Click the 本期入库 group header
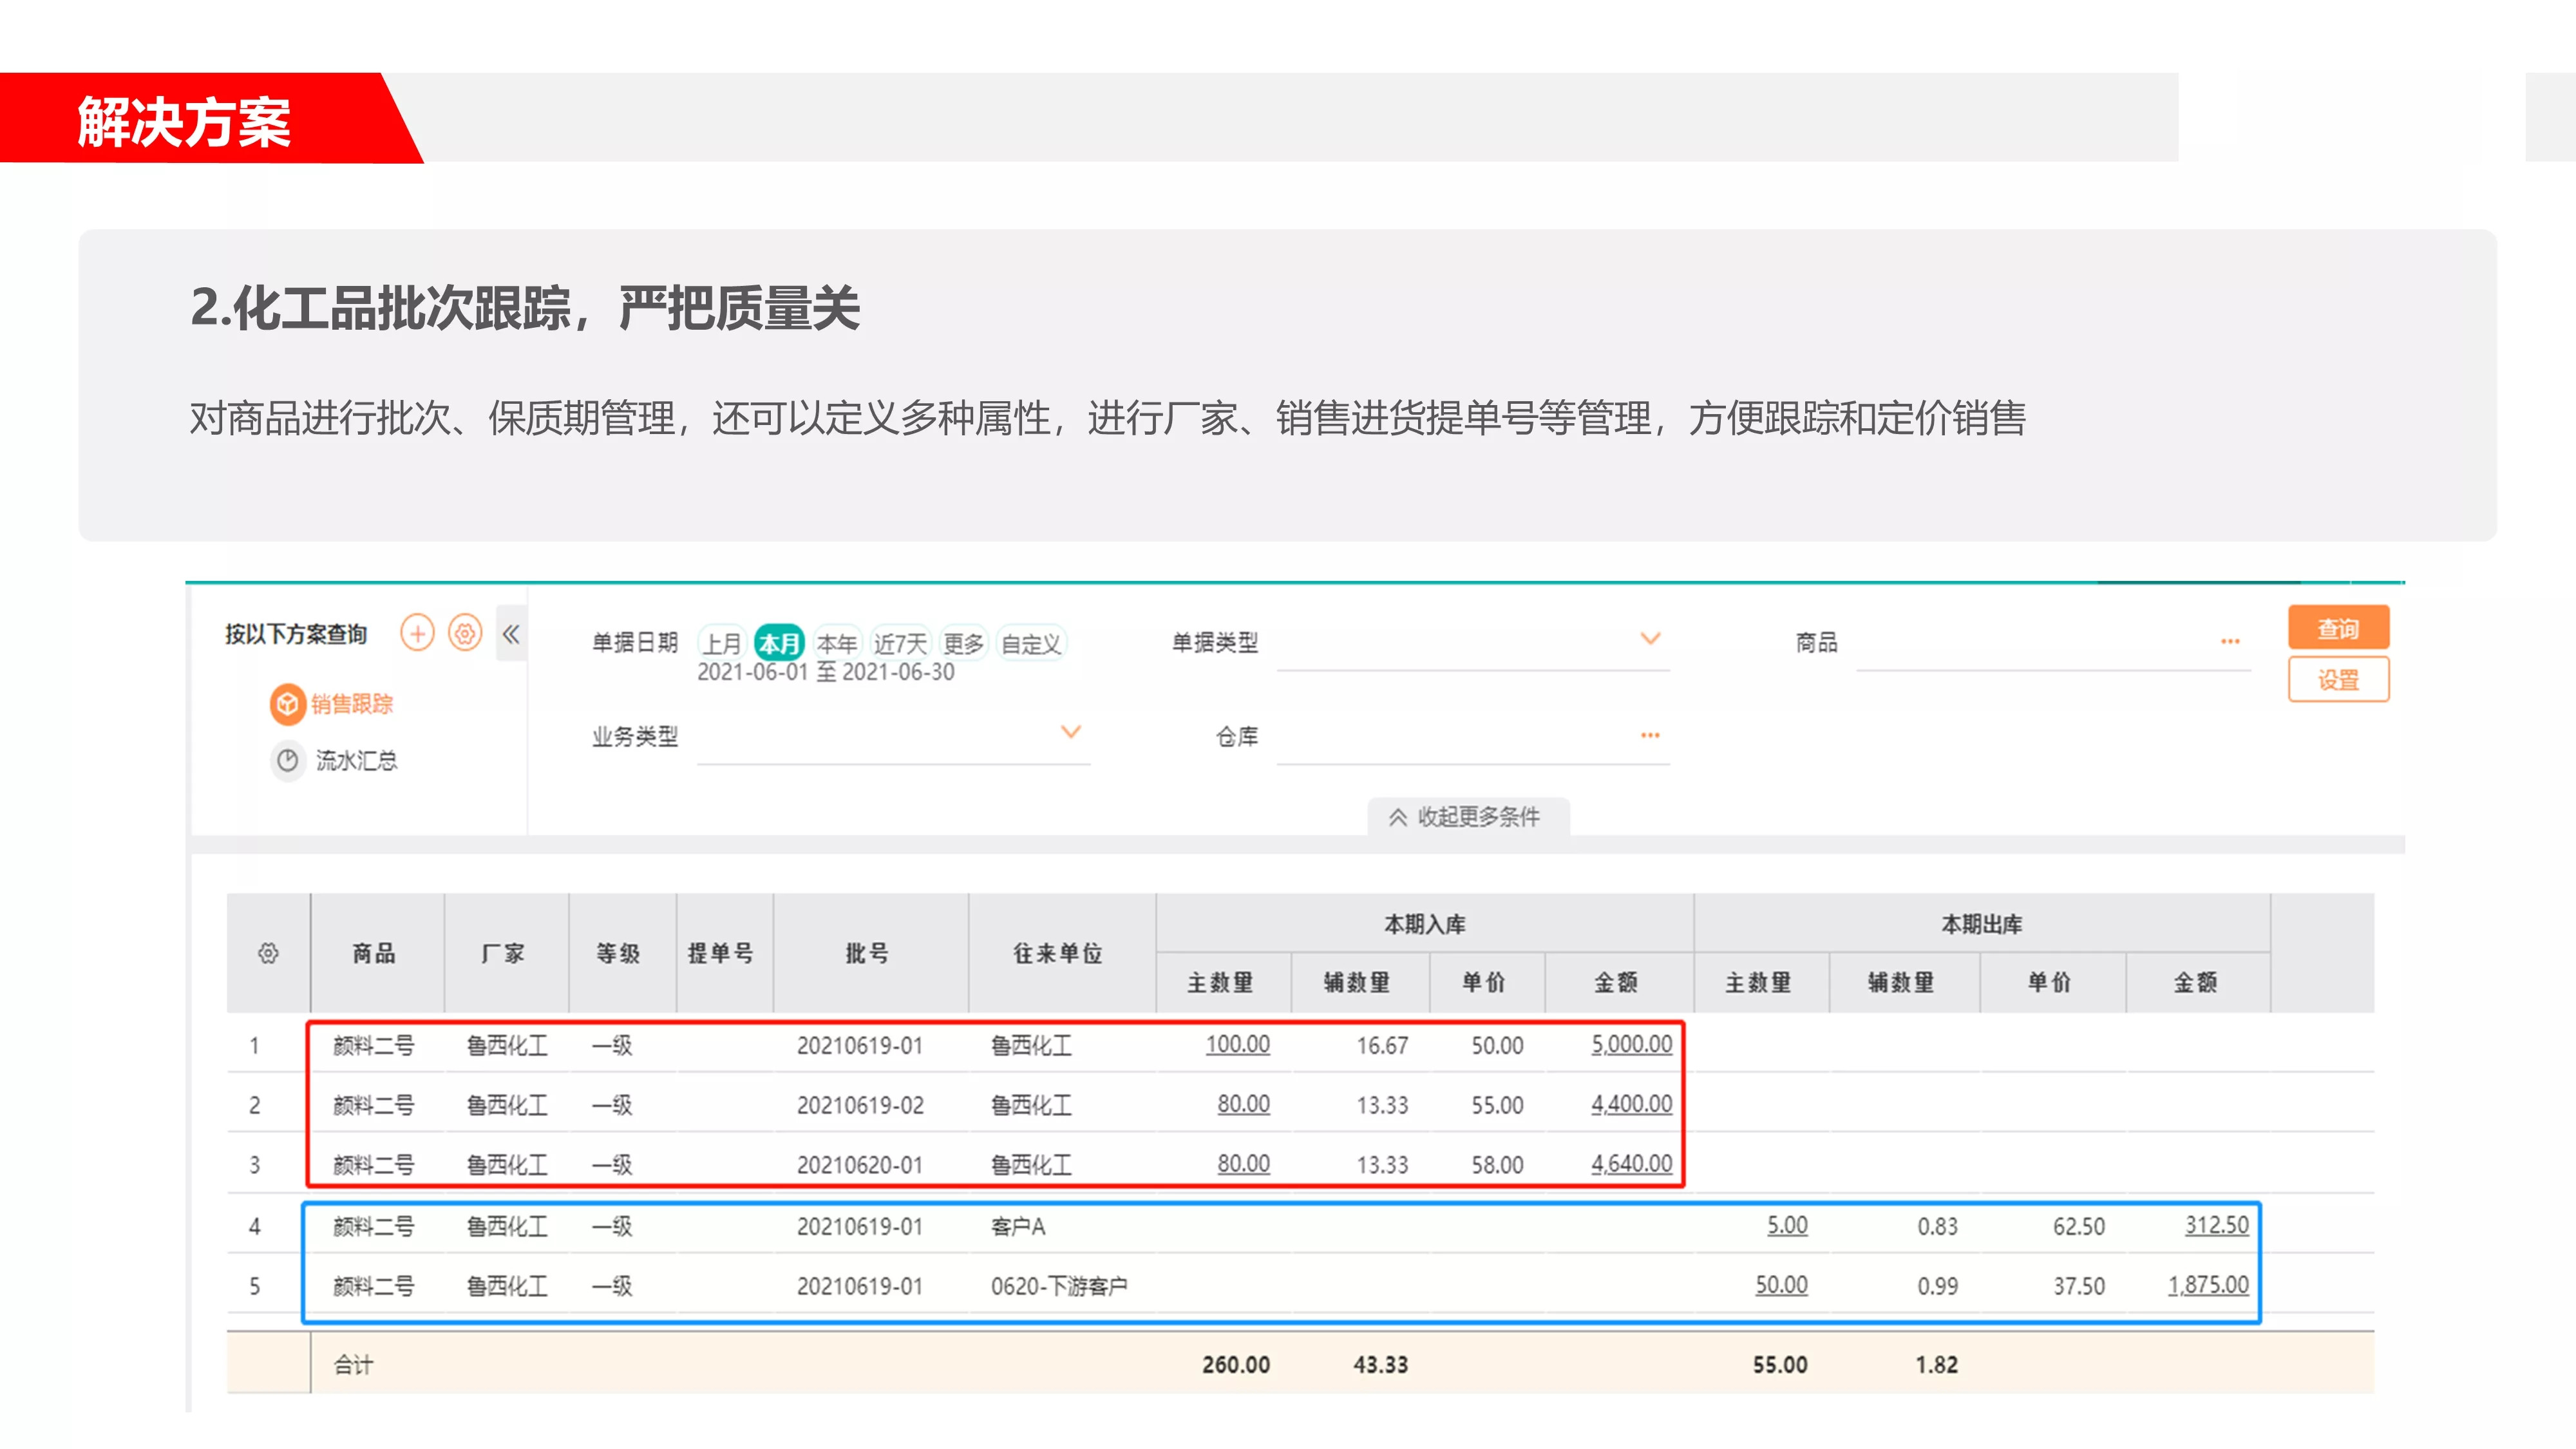 click(x=1424, y=924)
